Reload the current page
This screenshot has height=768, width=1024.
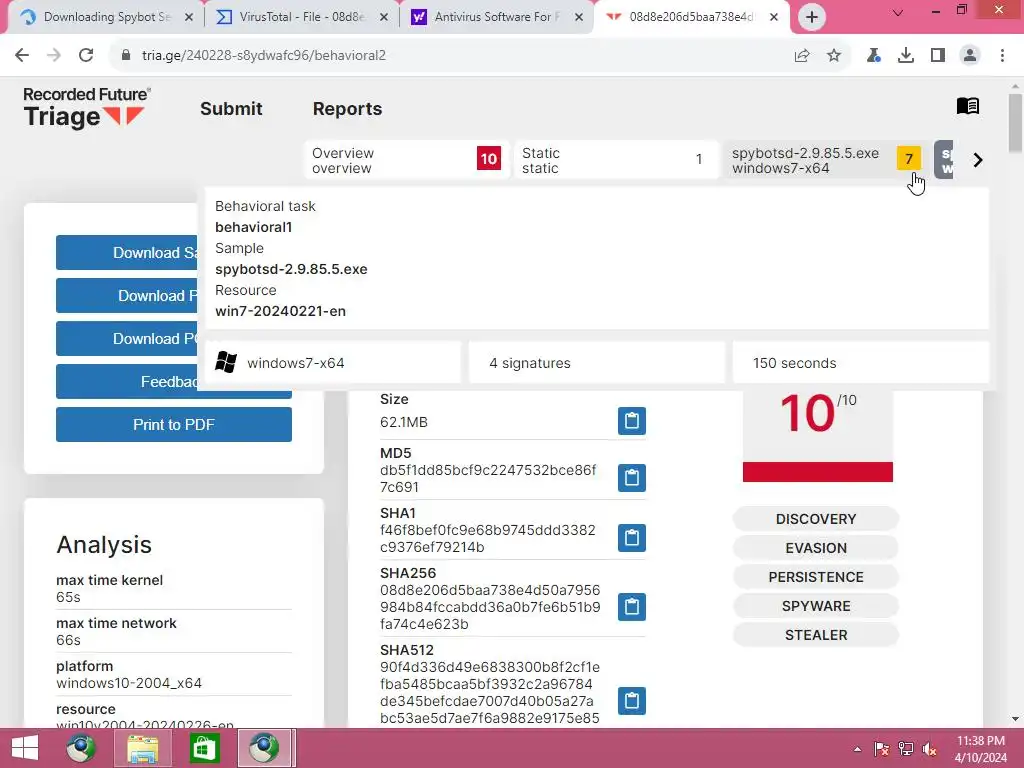point(86,55)
